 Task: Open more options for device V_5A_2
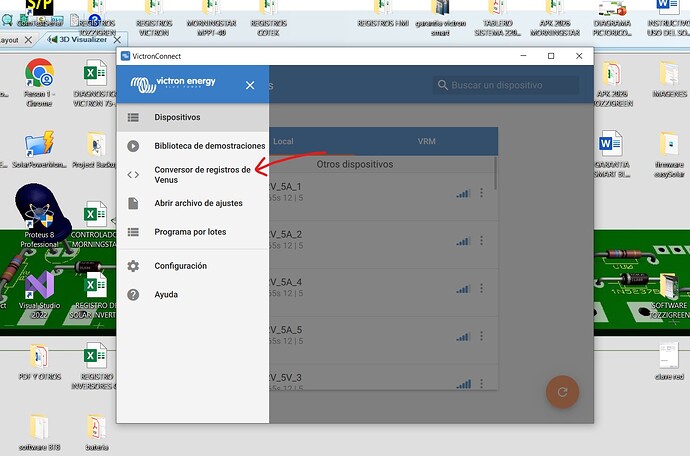[x=481, y=240]
